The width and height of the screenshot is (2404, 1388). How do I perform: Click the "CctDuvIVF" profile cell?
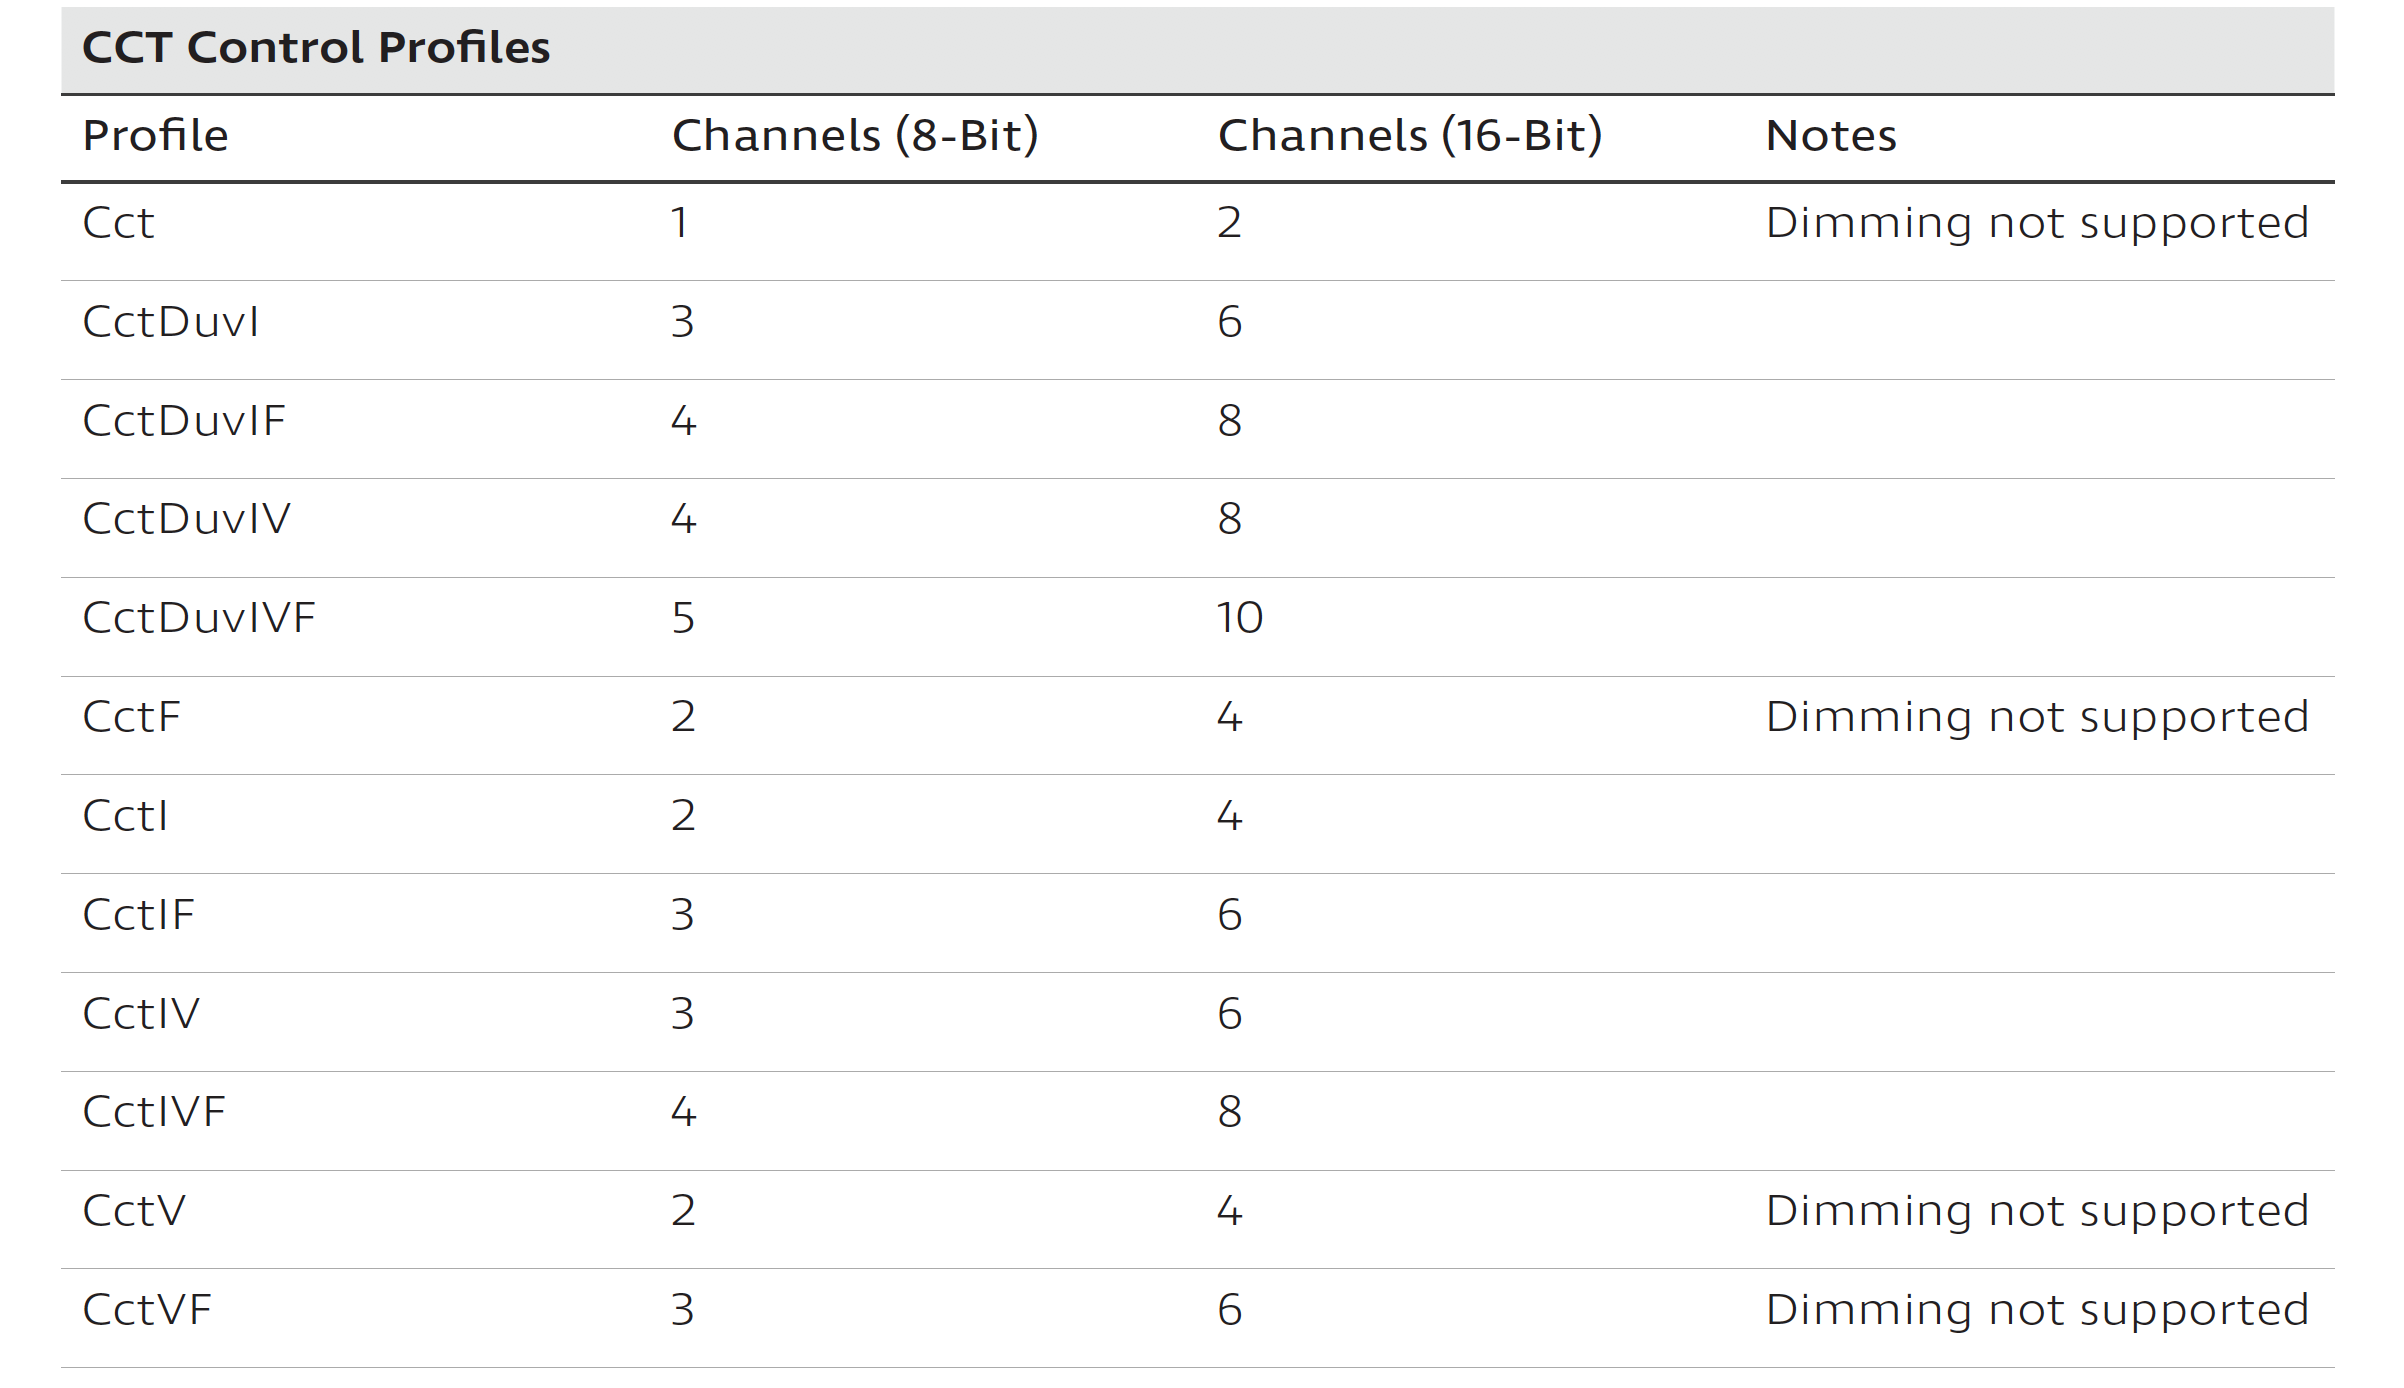point(199,618)
